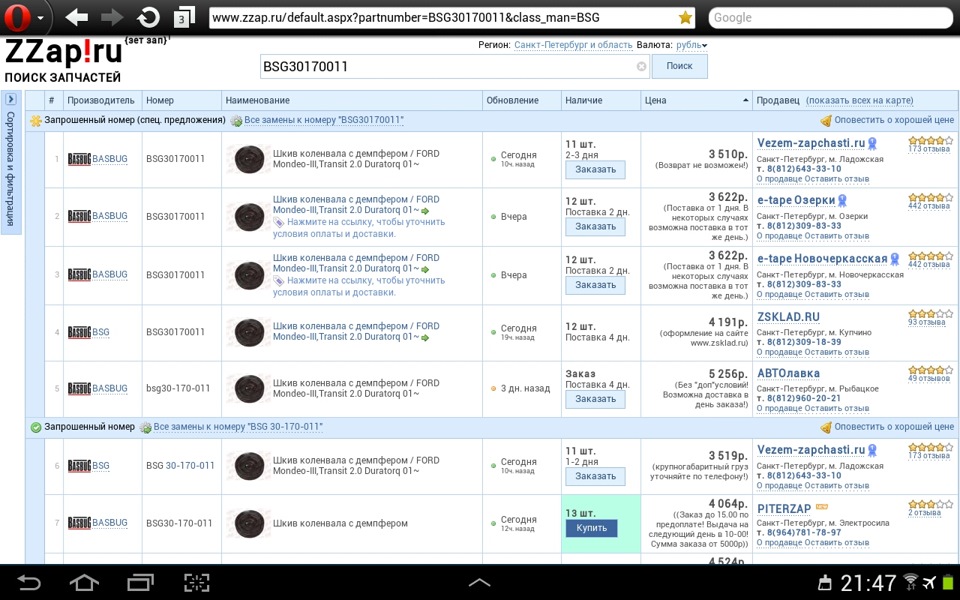This screenshot has width=960, height=600.
Task: Click upper Оповестить о хорошей цене link
Action: pos(894,120)
